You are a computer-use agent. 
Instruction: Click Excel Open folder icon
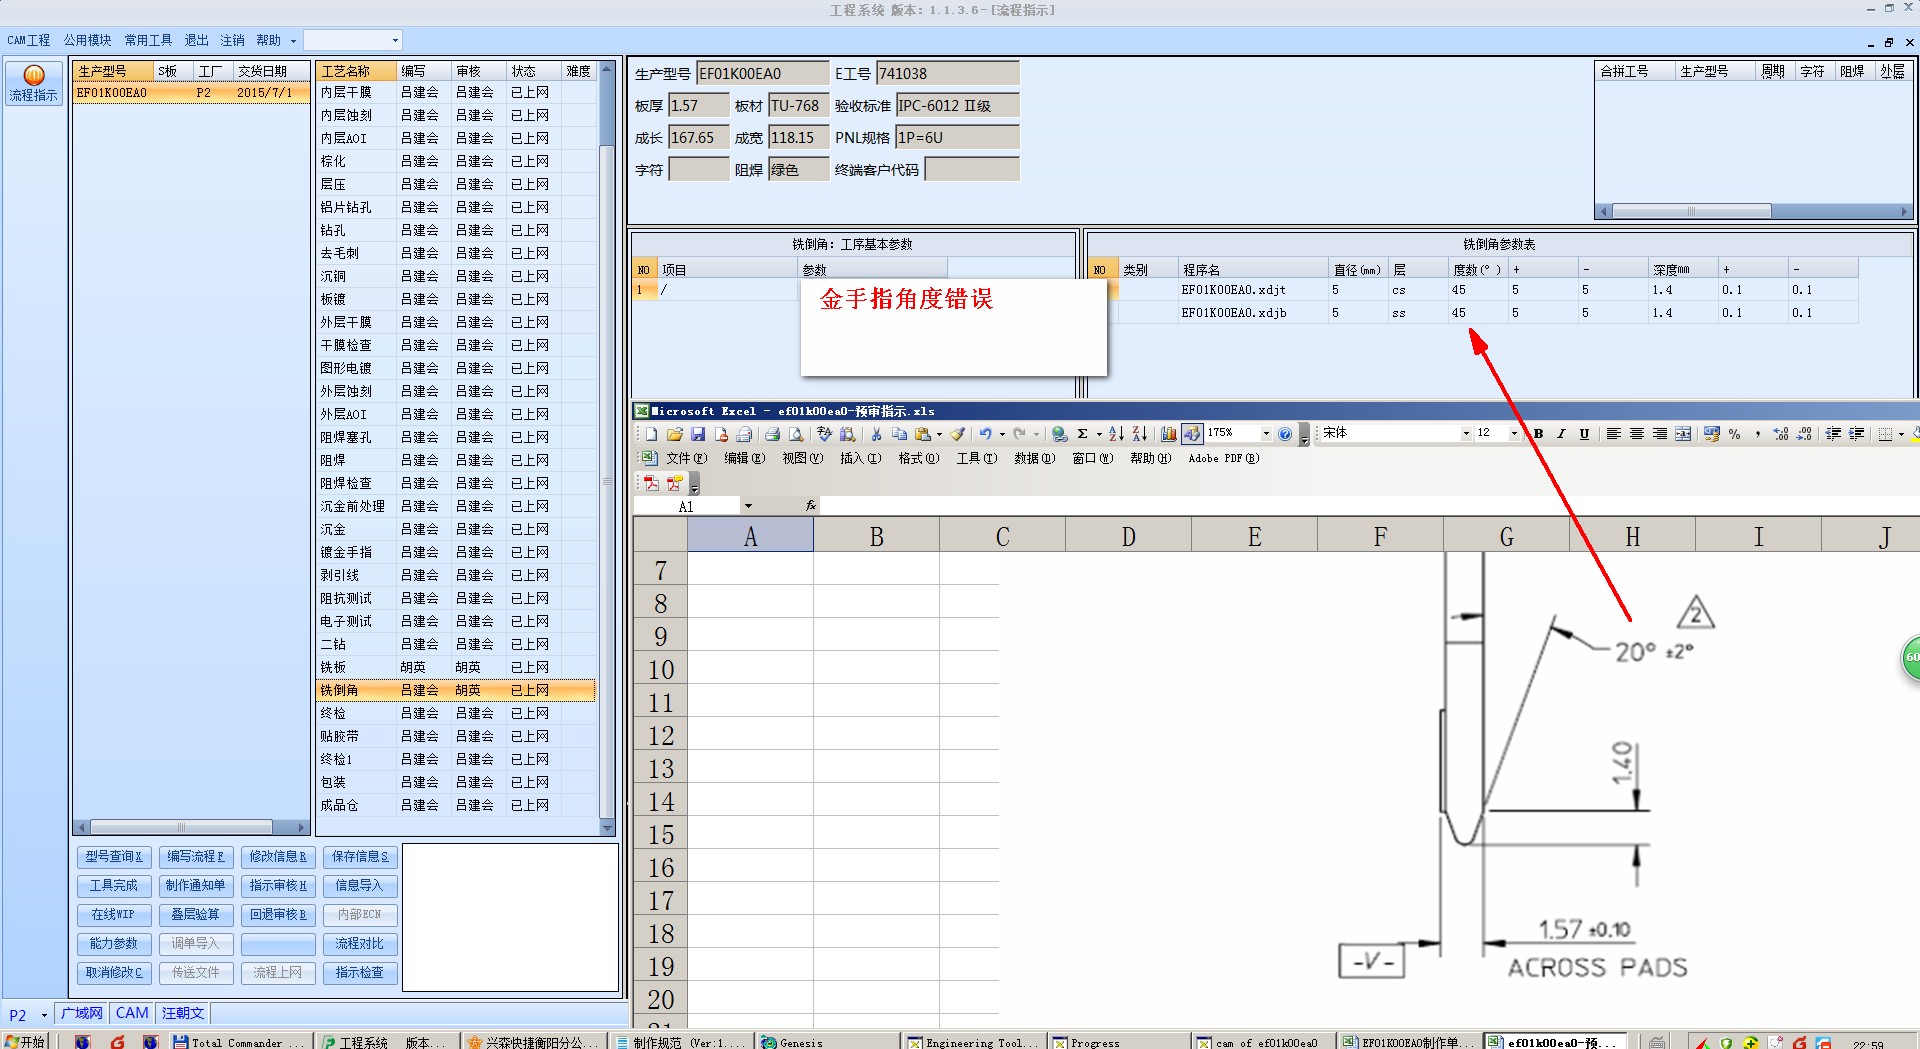674,434
